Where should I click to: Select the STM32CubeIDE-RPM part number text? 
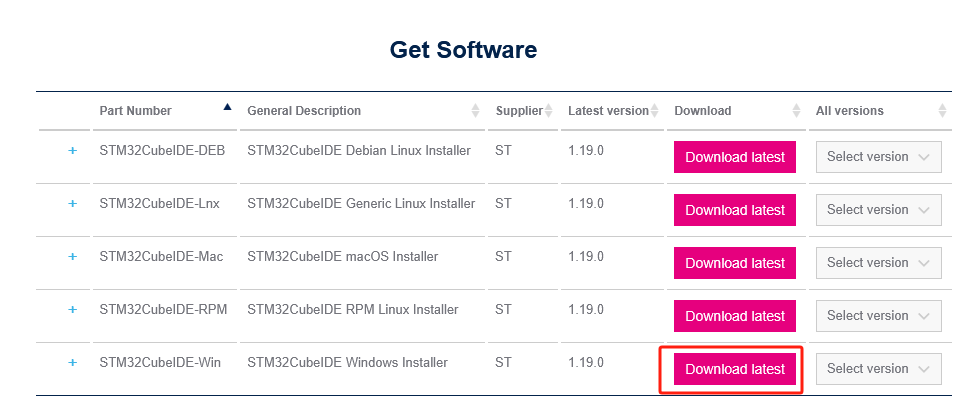(163, 310)
